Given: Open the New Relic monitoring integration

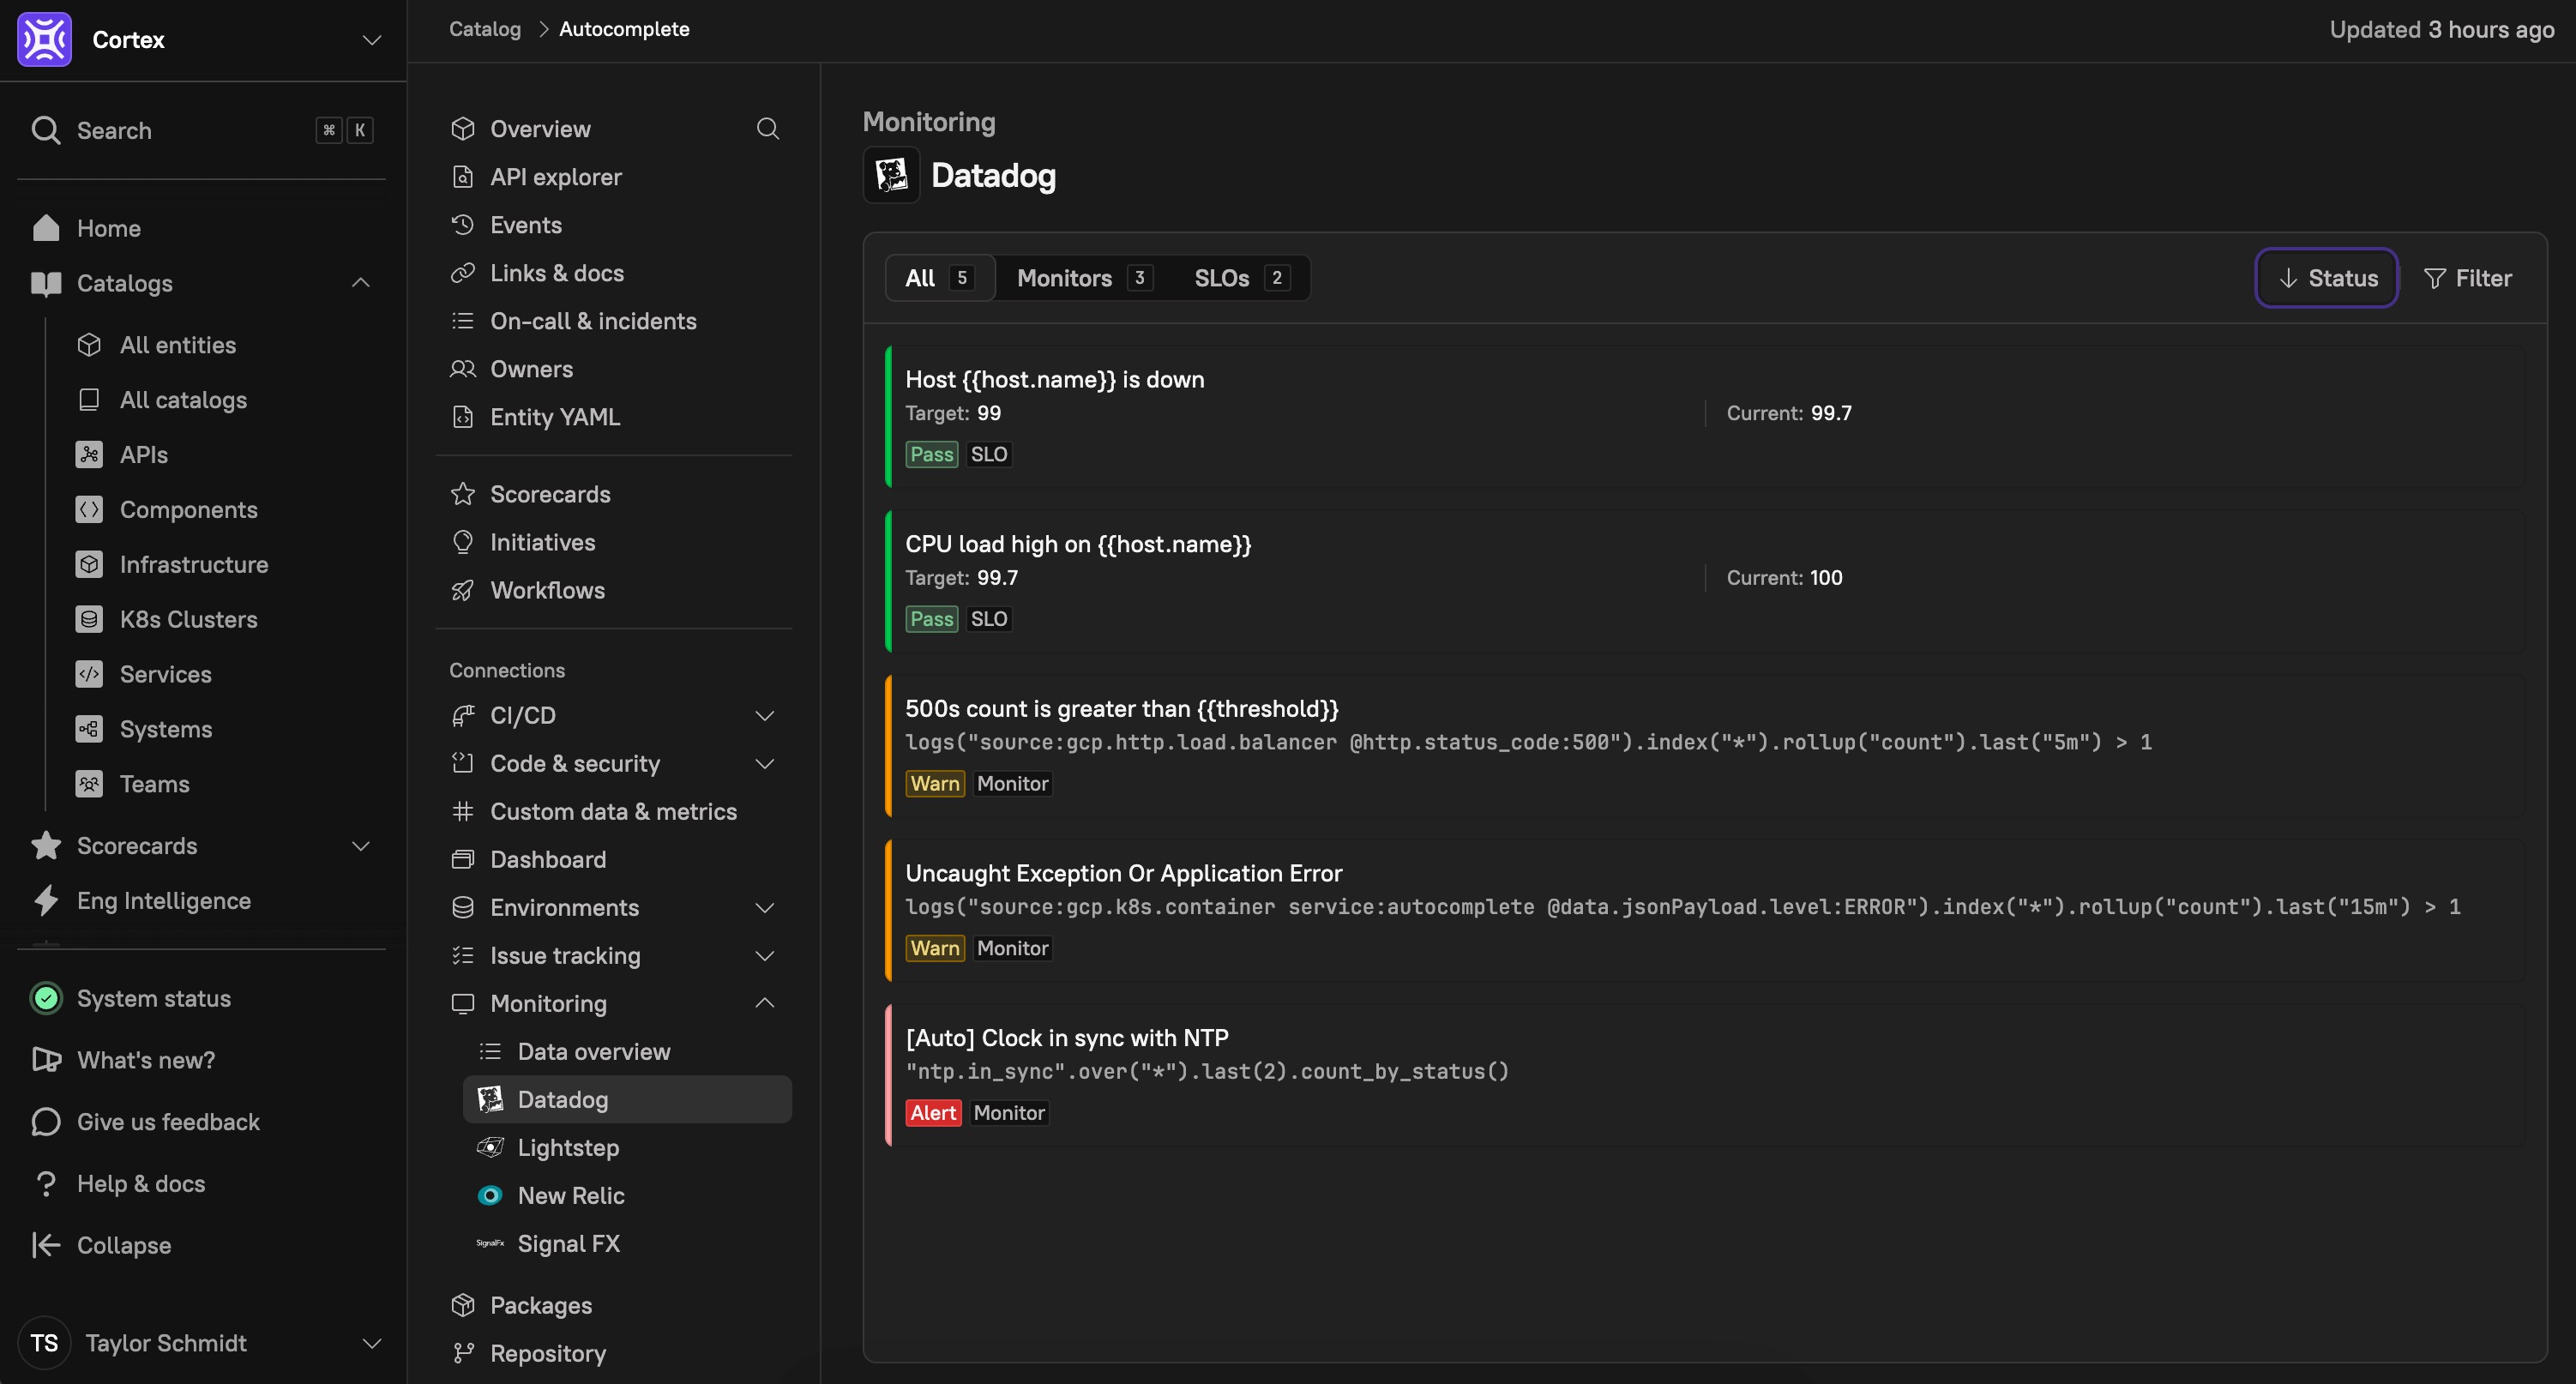Looking at the screenshot, I should click(x=570, y=1195).
